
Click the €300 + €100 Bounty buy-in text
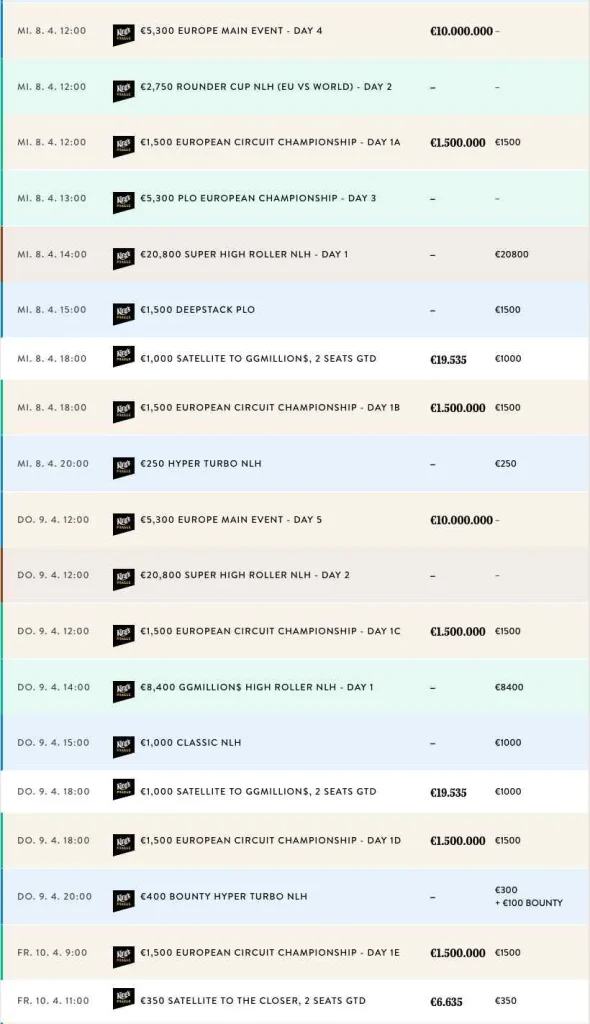pyautogui.click(x=528, y=896)
